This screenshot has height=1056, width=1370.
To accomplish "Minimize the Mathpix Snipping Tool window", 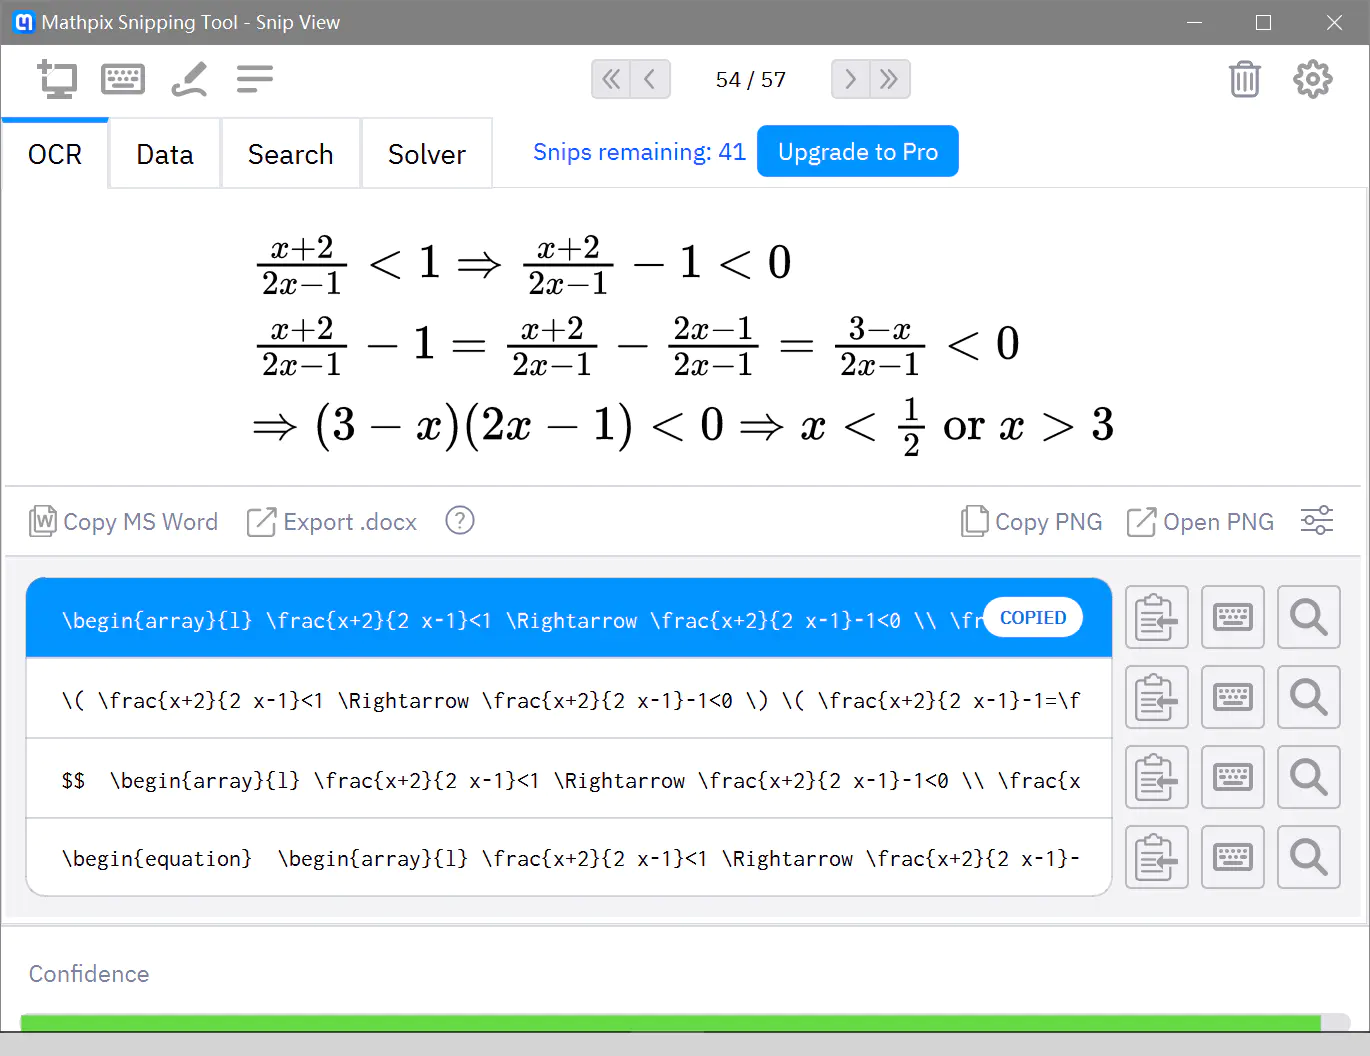I will (x=1194, y=22).
